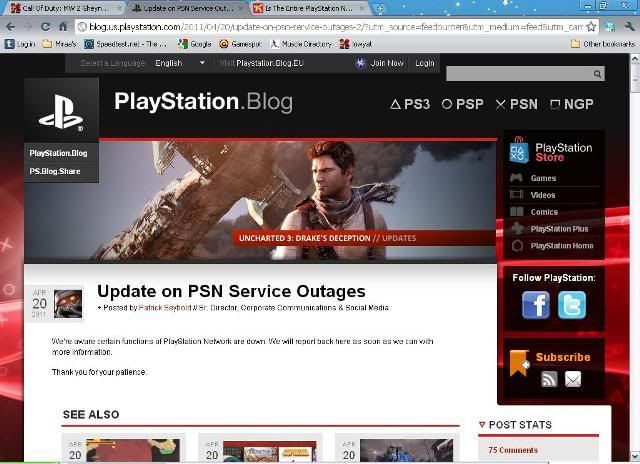
Task: Click the browser home button
Action: pyautogui.click(x=62, y=27)
